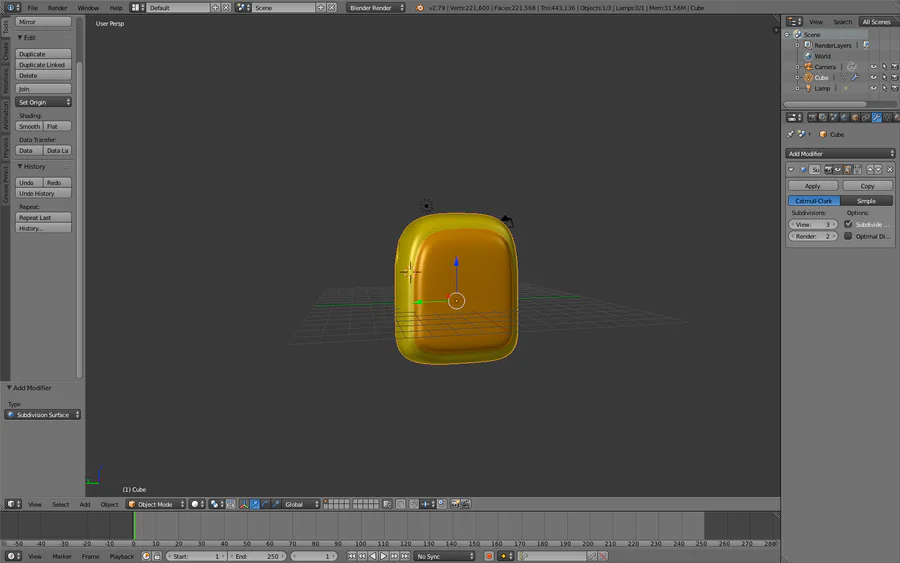Collapse the Edit panel in tool shelf
Viewport: 900px width, 563px height.
tap(20, 37)
